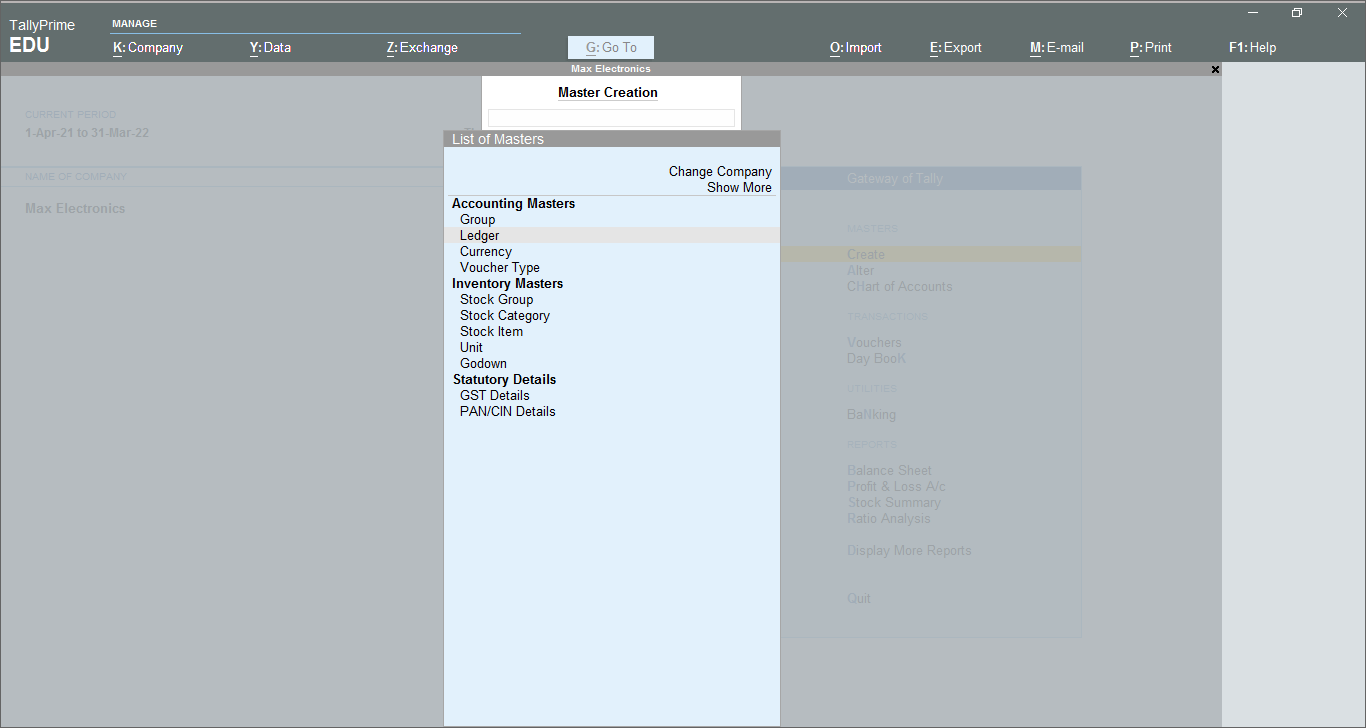Click the 1-Apr-21 to 31-Mar-22 period
The image size is (1366, 728).
[87, 132]
